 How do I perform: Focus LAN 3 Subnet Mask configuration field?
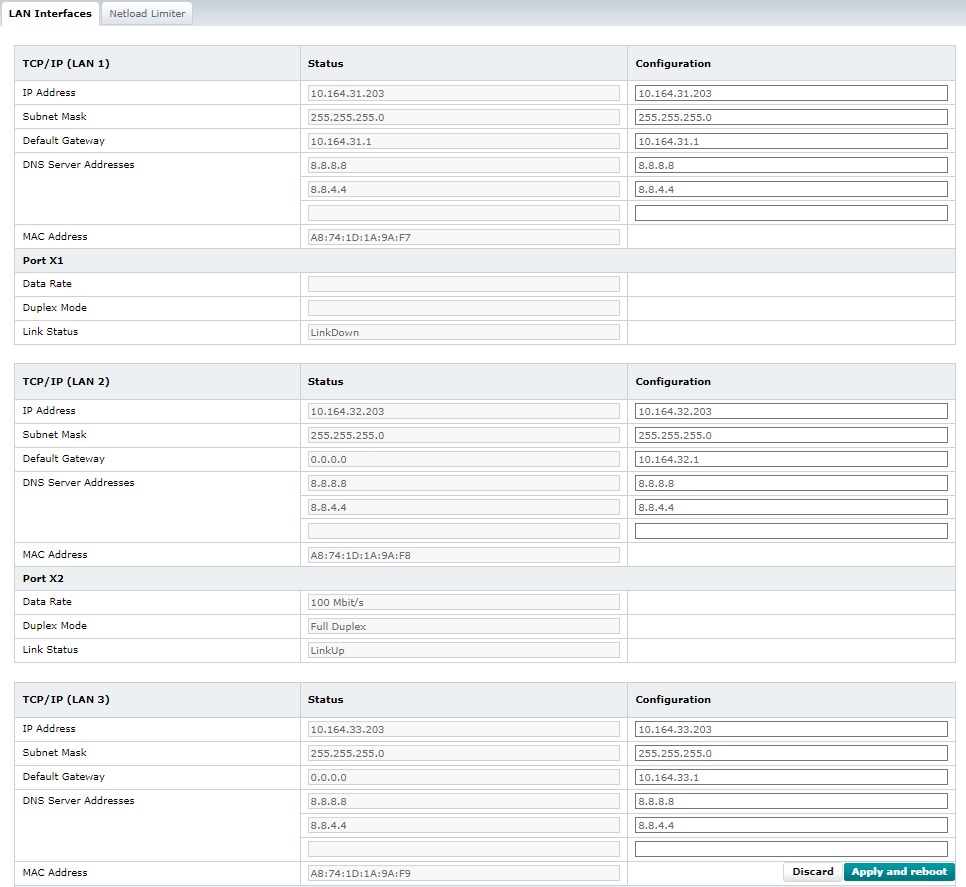coord(790,753)
